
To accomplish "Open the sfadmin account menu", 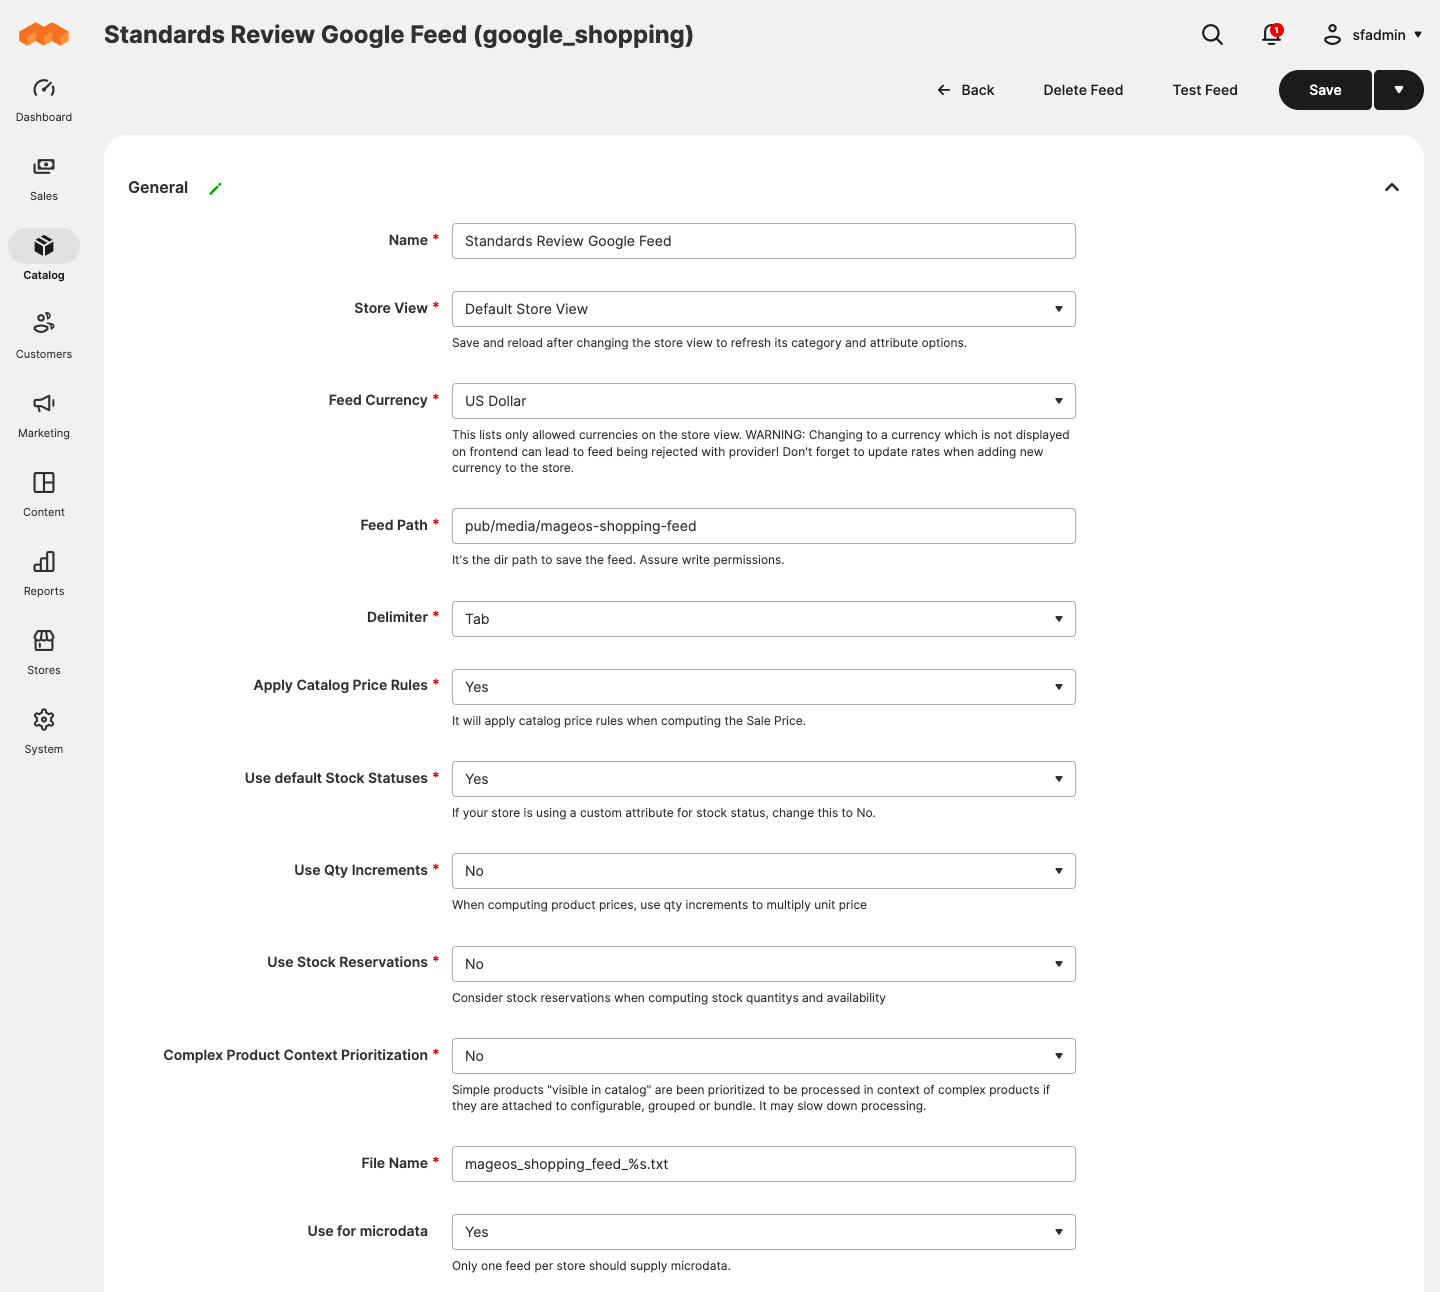I will click(x=1372, y=35).
